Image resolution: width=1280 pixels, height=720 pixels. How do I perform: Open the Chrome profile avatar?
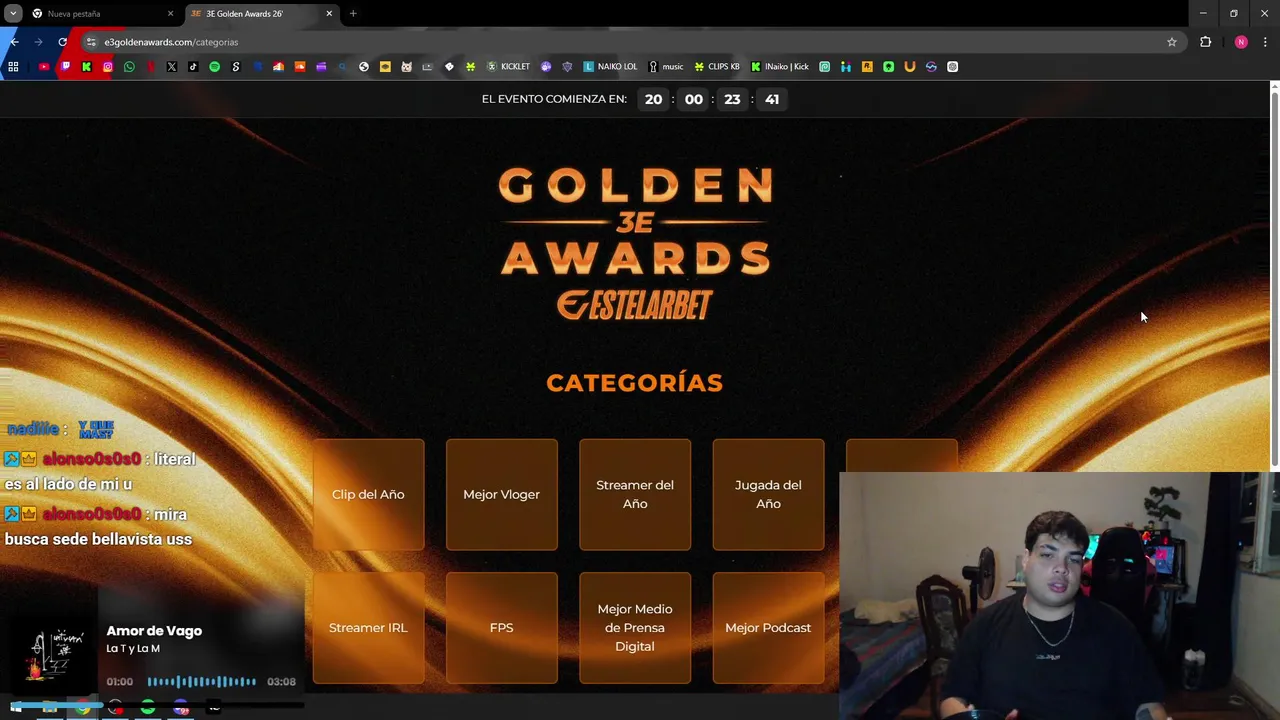pos(1241,42)
